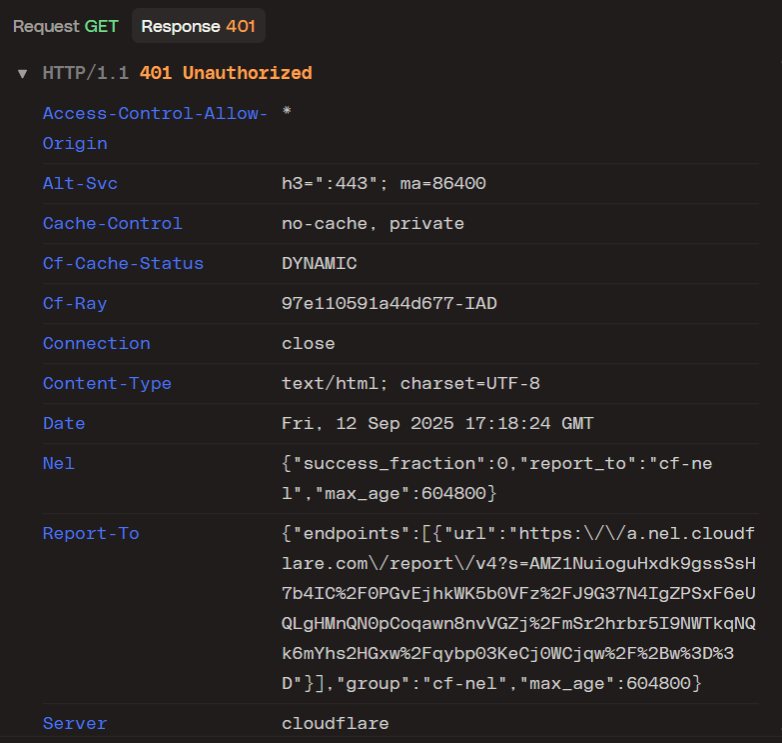Click the Cf-Cache-Status header label
Screen dimensions: 782x743
[123, 264]
